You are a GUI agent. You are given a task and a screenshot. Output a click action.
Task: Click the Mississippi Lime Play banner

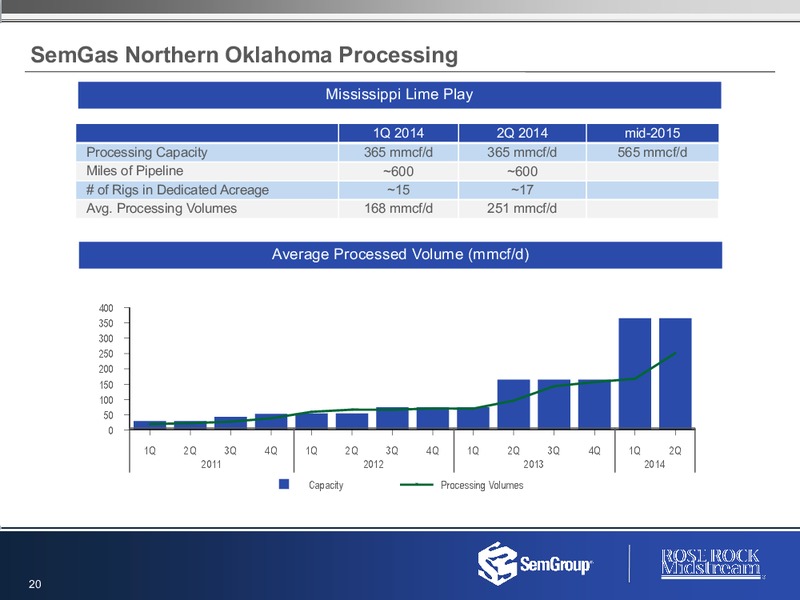399,95
